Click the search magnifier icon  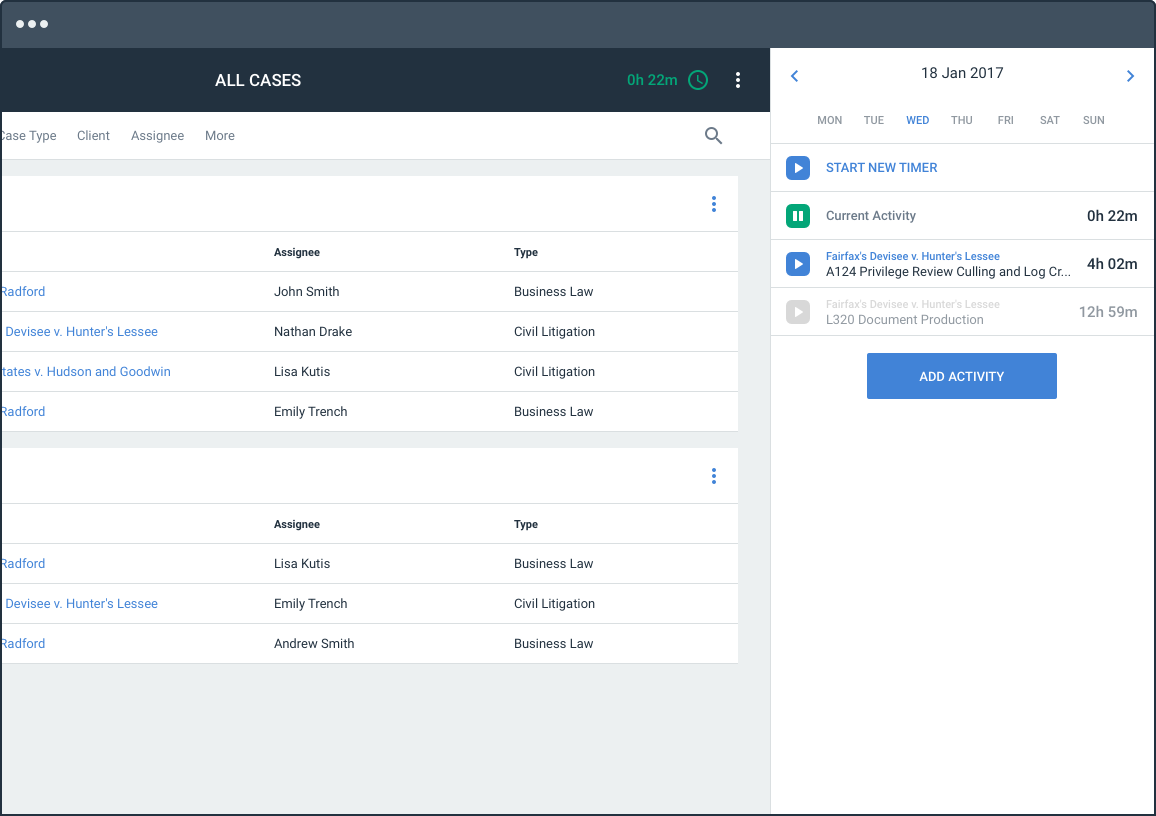coord(713,136)
